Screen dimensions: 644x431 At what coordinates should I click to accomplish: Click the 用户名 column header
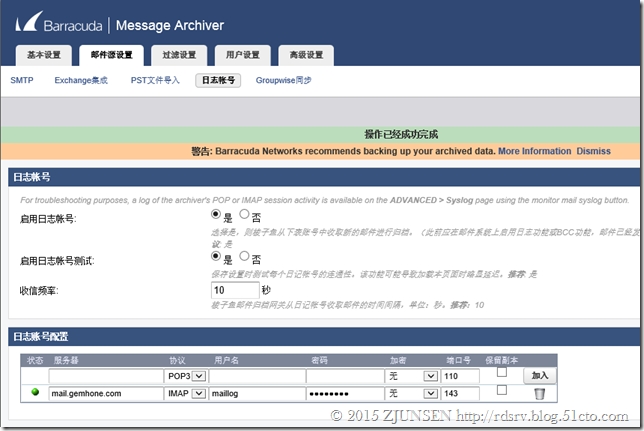pyautogui.click(x=226, y=360)
